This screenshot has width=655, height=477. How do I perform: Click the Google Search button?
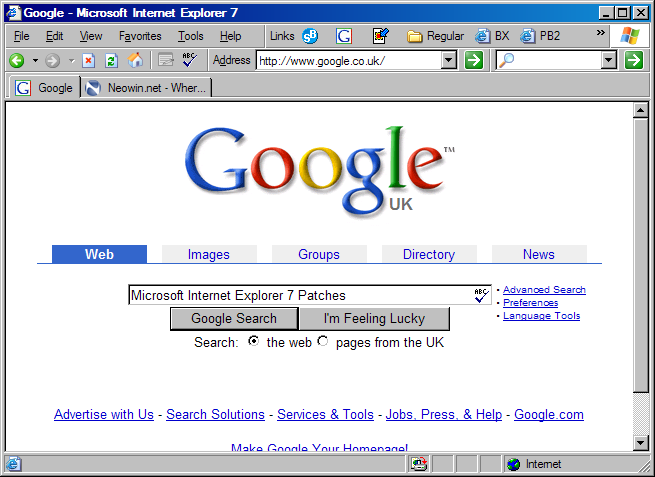tap(234, 319)
